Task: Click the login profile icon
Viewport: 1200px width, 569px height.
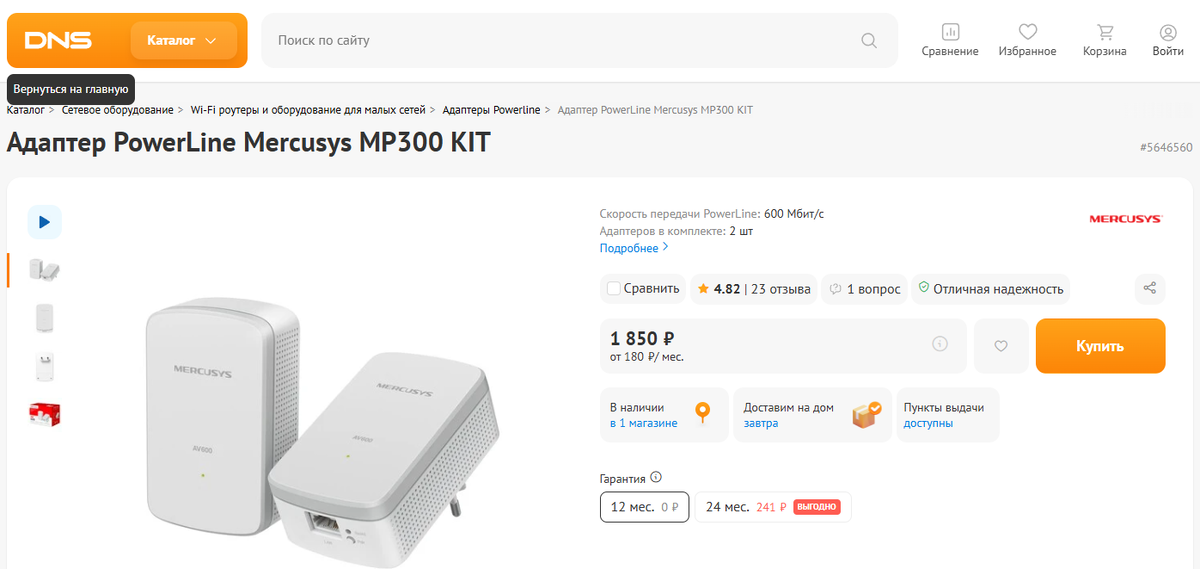Action: tap(1168, 32)
